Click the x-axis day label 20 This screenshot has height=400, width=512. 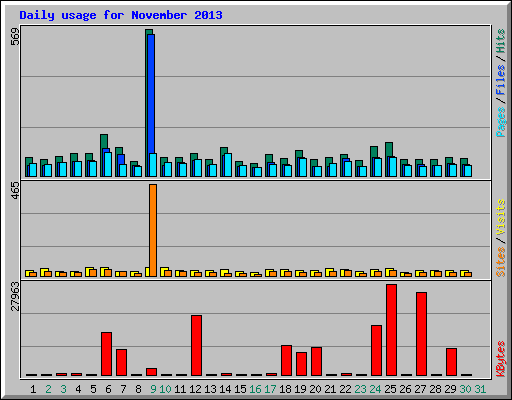(x=315, y=389)
